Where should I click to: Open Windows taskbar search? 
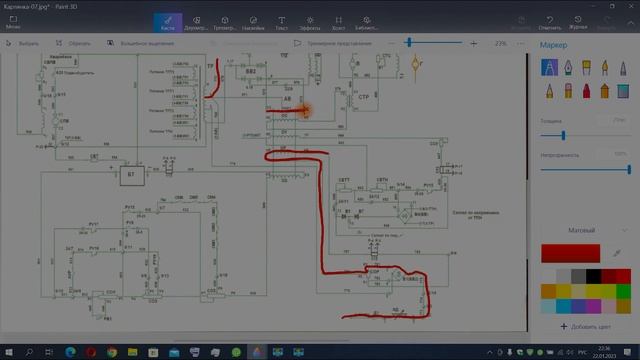pos(29,352)
